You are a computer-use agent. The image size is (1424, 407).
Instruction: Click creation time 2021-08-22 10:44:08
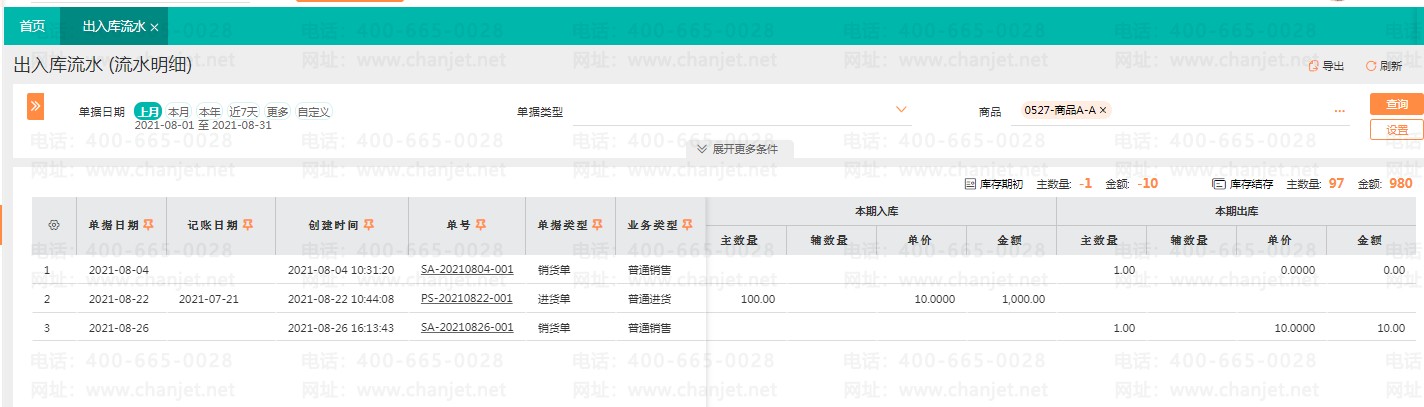click(x=340, y=298)
